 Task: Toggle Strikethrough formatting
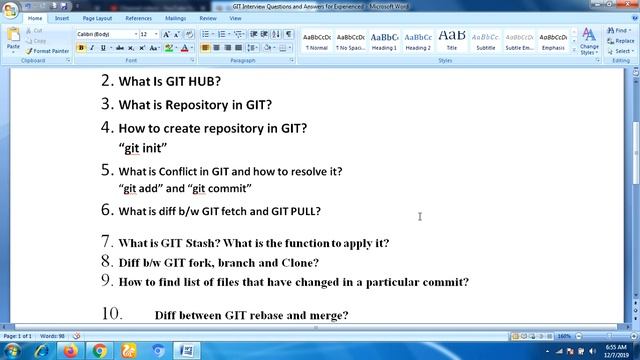point(120,48)
